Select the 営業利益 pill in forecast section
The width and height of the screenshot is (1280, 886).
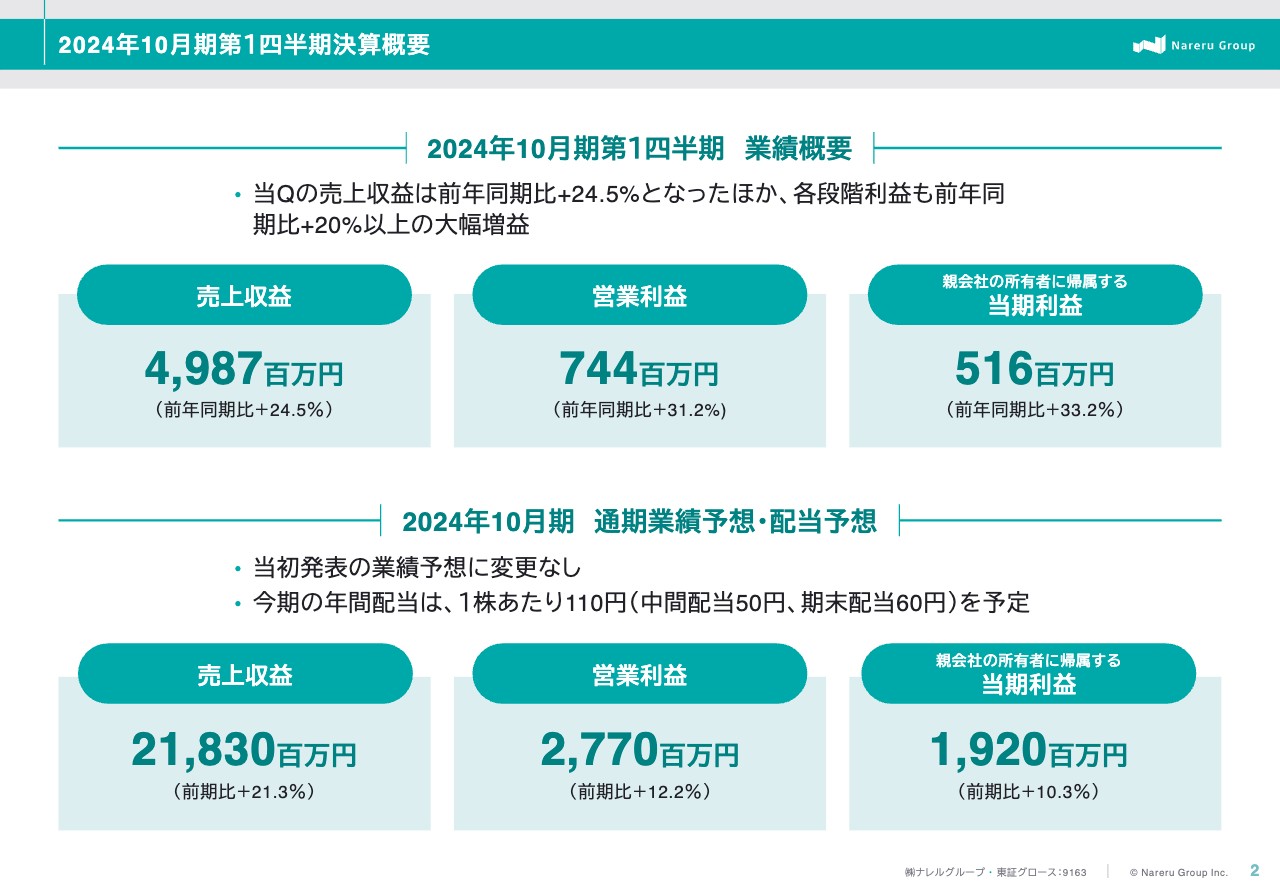pos(641,674)
